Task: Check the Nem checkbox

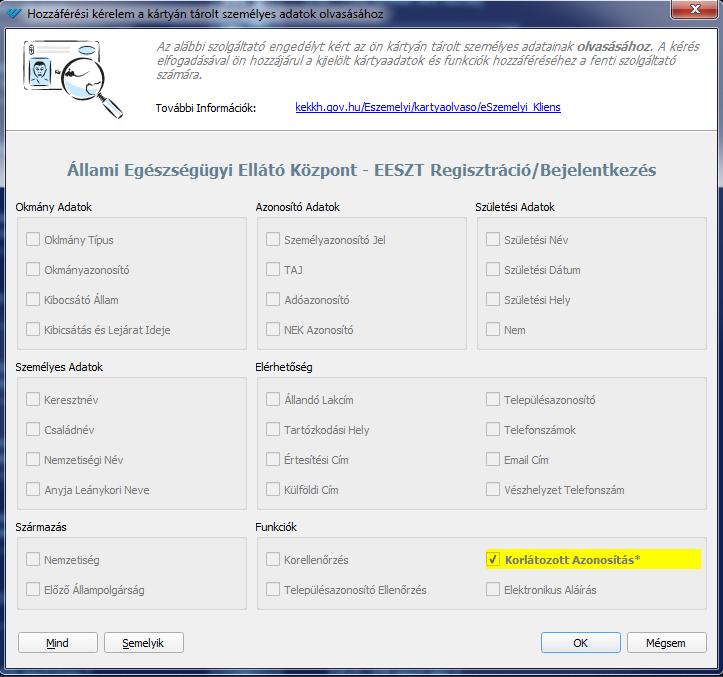Action: coord(493,329)
